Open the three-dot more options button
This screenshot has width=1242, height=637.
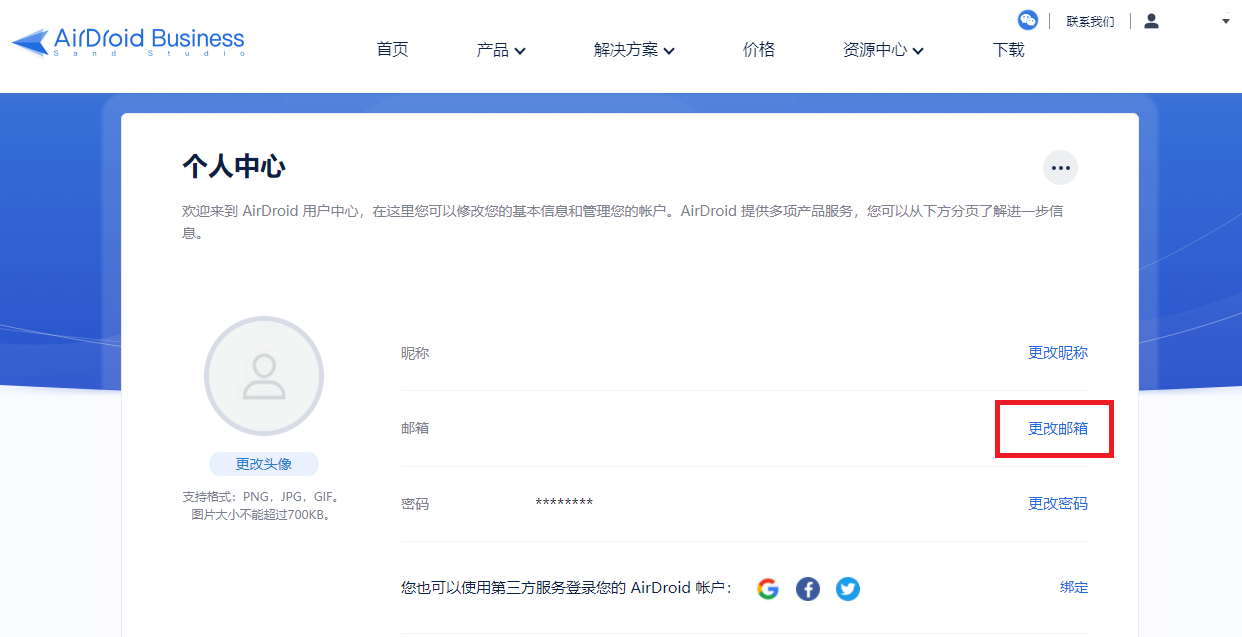pyautogui.click(x=1061, y=168)
